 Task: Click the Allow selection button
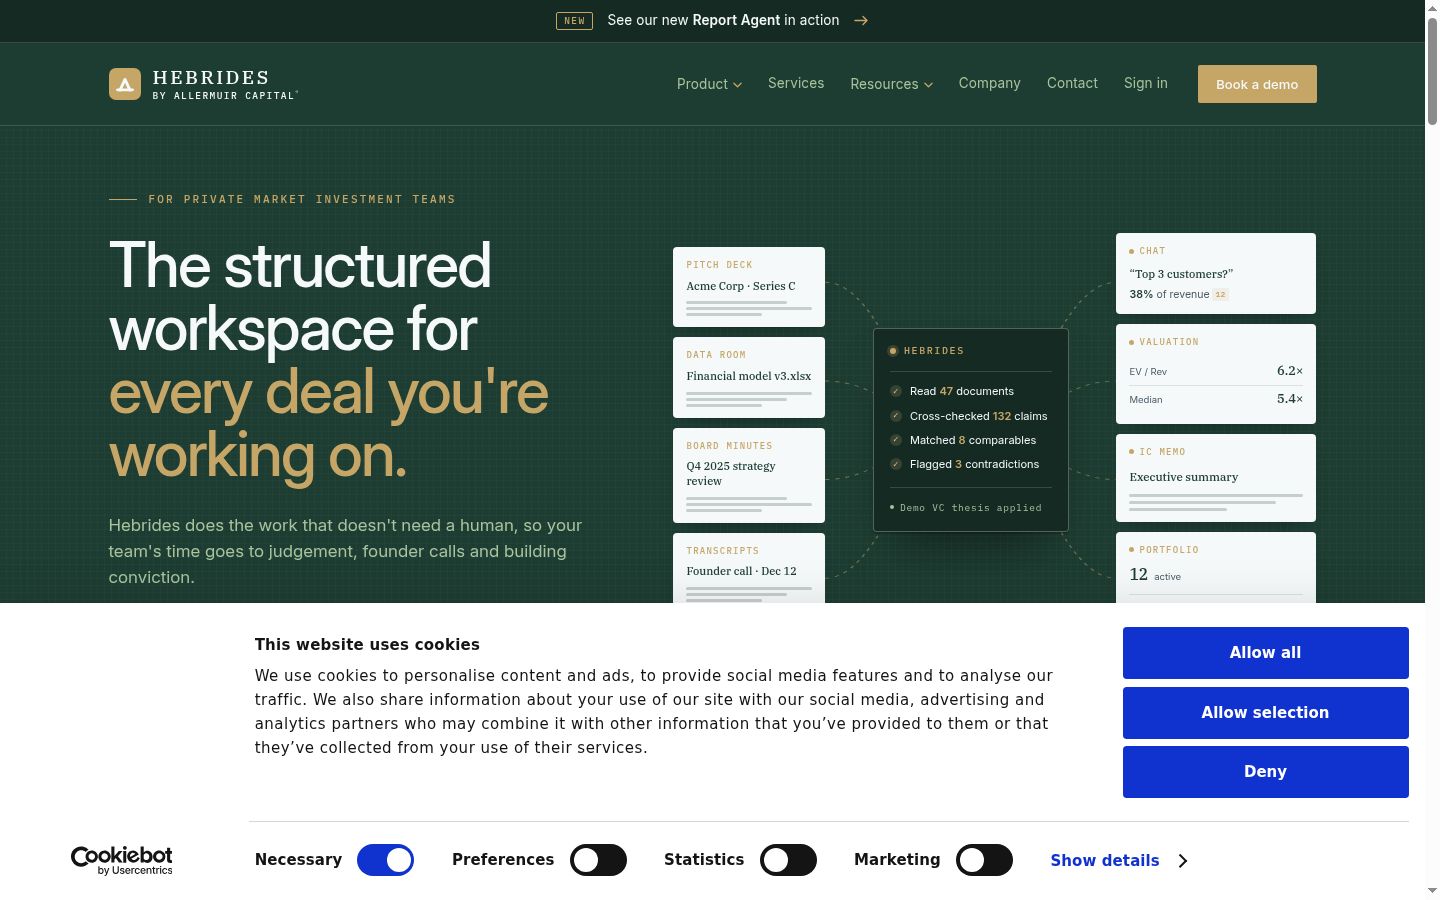click(x=1266, y=713)
